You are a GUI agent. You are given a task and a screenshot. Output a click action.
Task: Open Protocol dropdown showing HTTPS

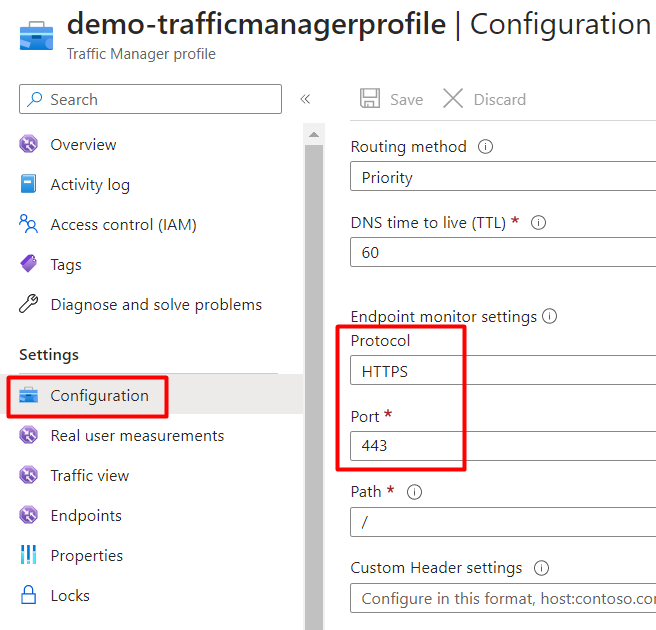[x=503, y=371]
